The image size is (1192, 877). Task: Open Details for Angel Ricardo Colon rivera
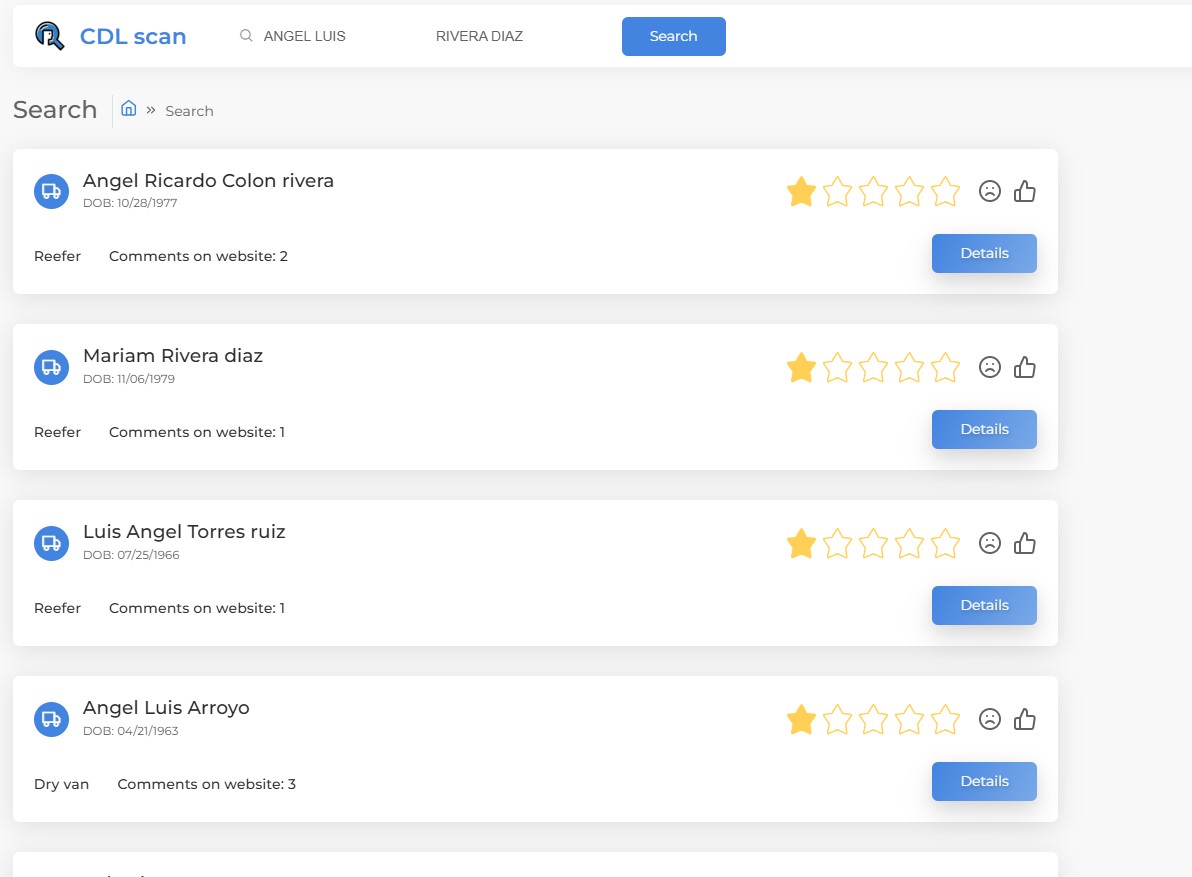click(x=984, y=253)
